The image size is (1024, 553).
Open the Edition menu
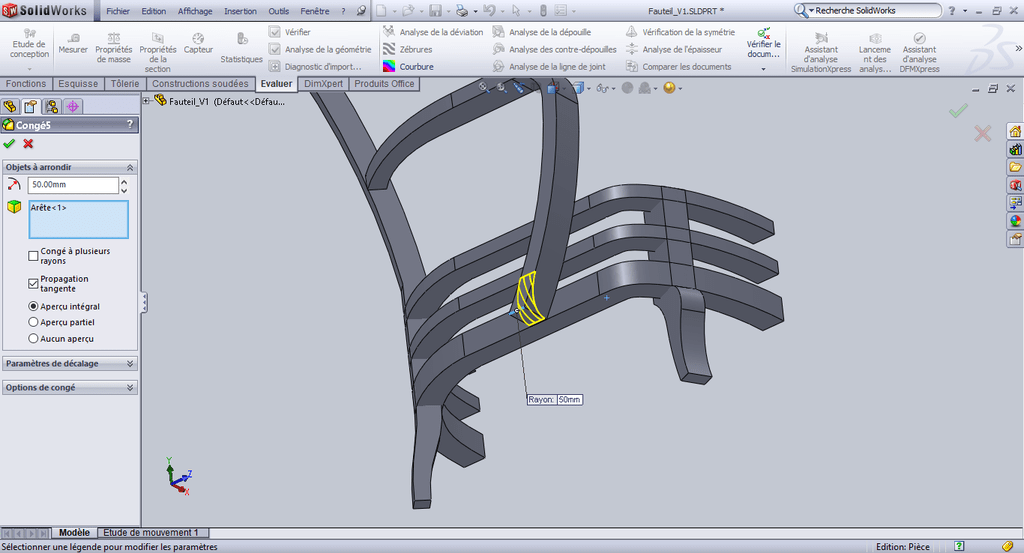[x=153, y=11]
